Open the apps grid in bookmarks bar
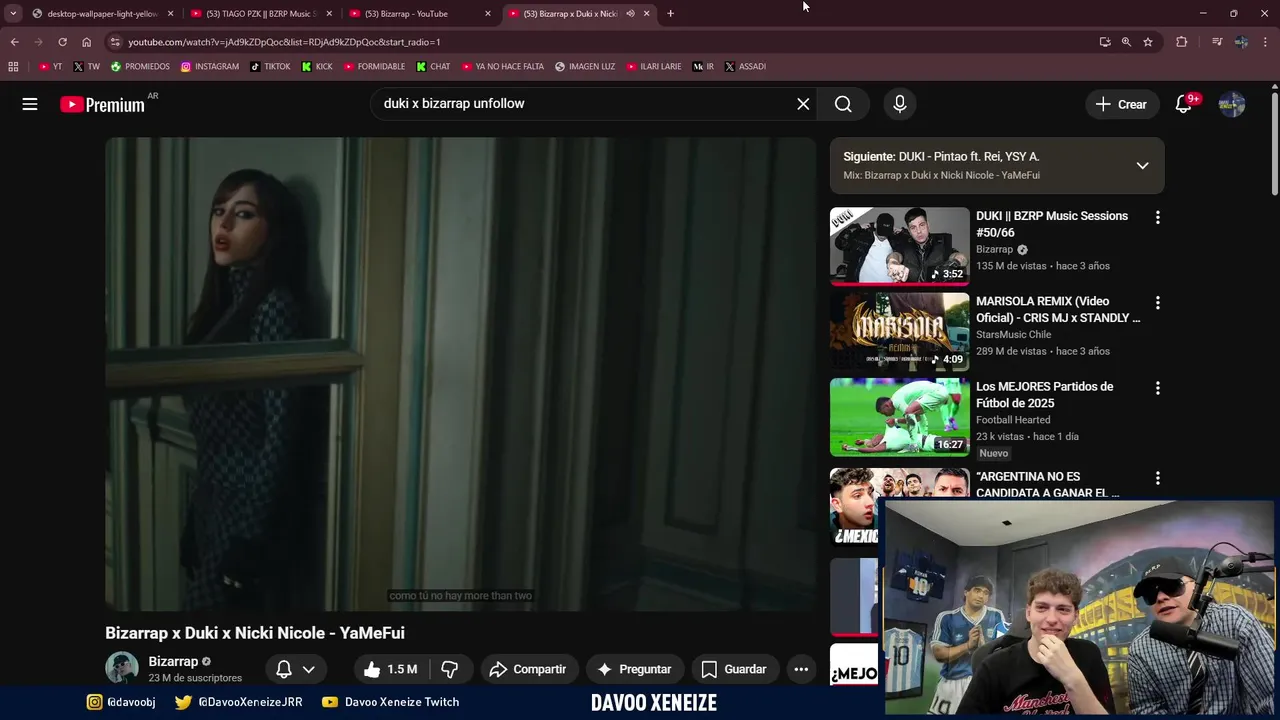This screenshot has width=1280, height=720. [13, 67]
